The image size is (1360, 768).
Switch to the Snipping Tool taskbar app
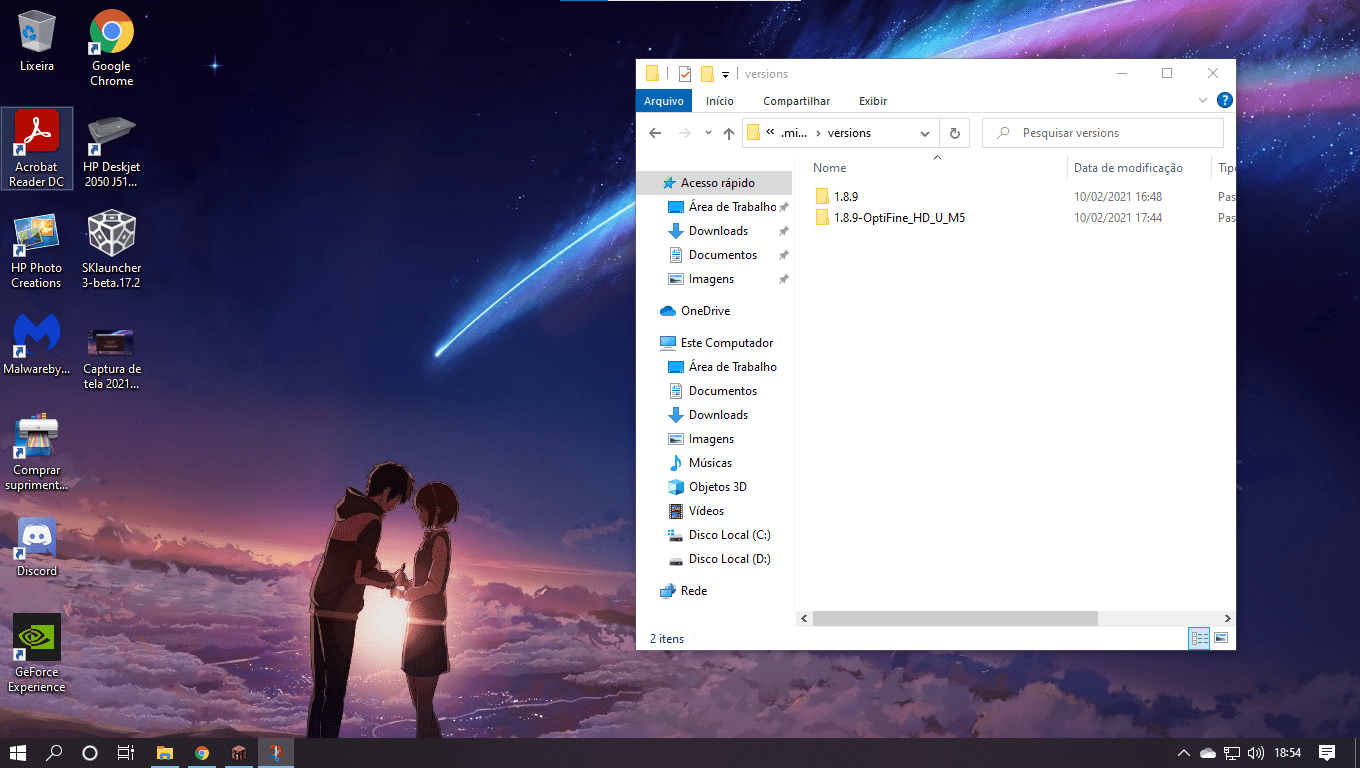tap(276, 753)
